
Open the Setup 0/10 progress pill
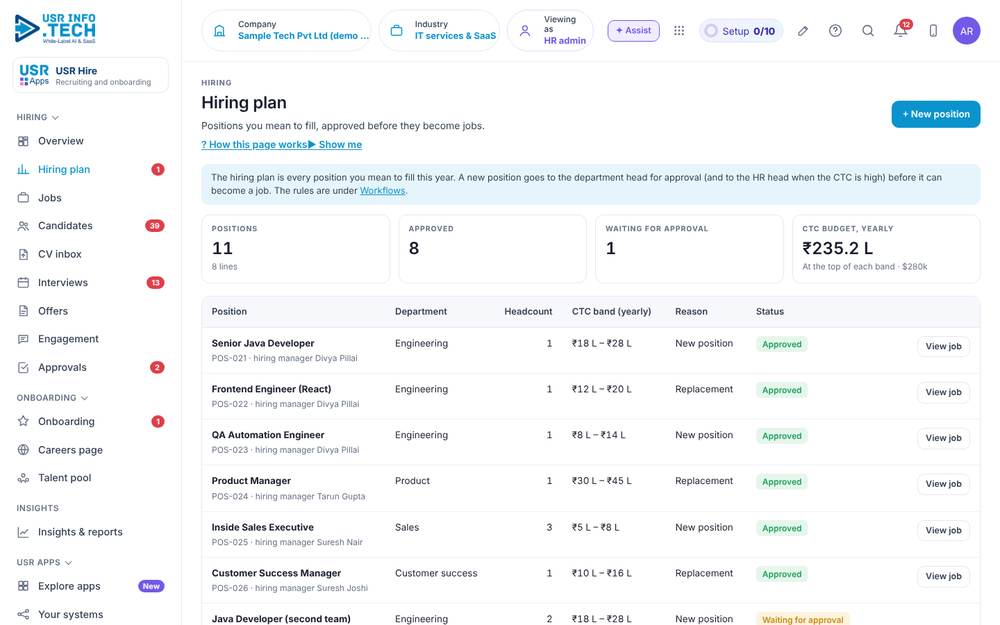[741, 31]
